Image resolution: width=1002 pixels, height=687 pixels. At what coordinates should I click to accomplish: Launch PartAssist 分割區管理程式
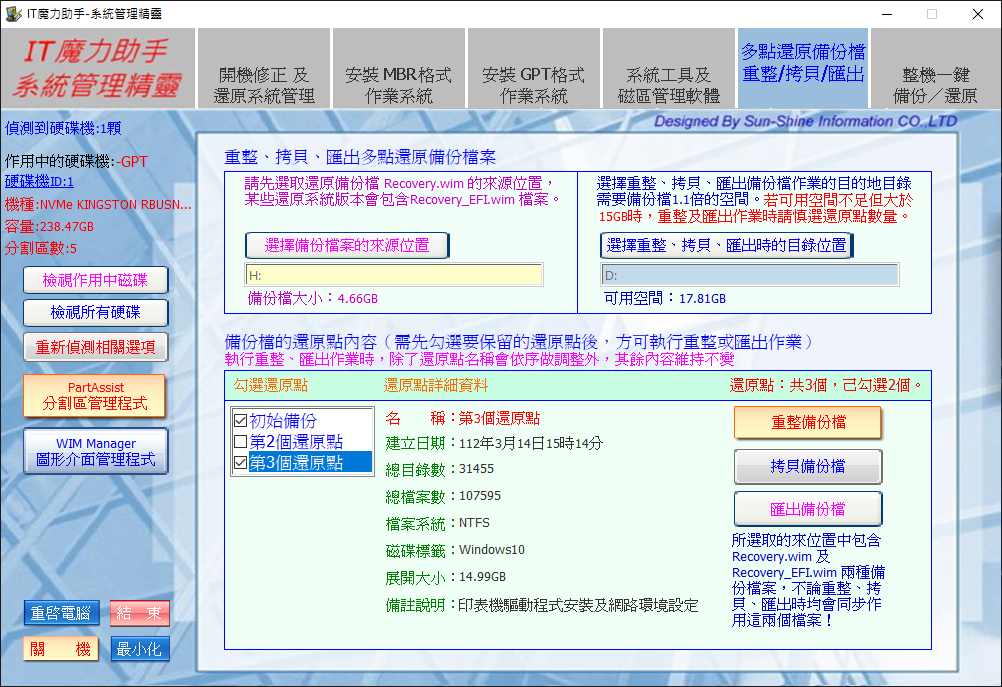[x=94, y=396]
